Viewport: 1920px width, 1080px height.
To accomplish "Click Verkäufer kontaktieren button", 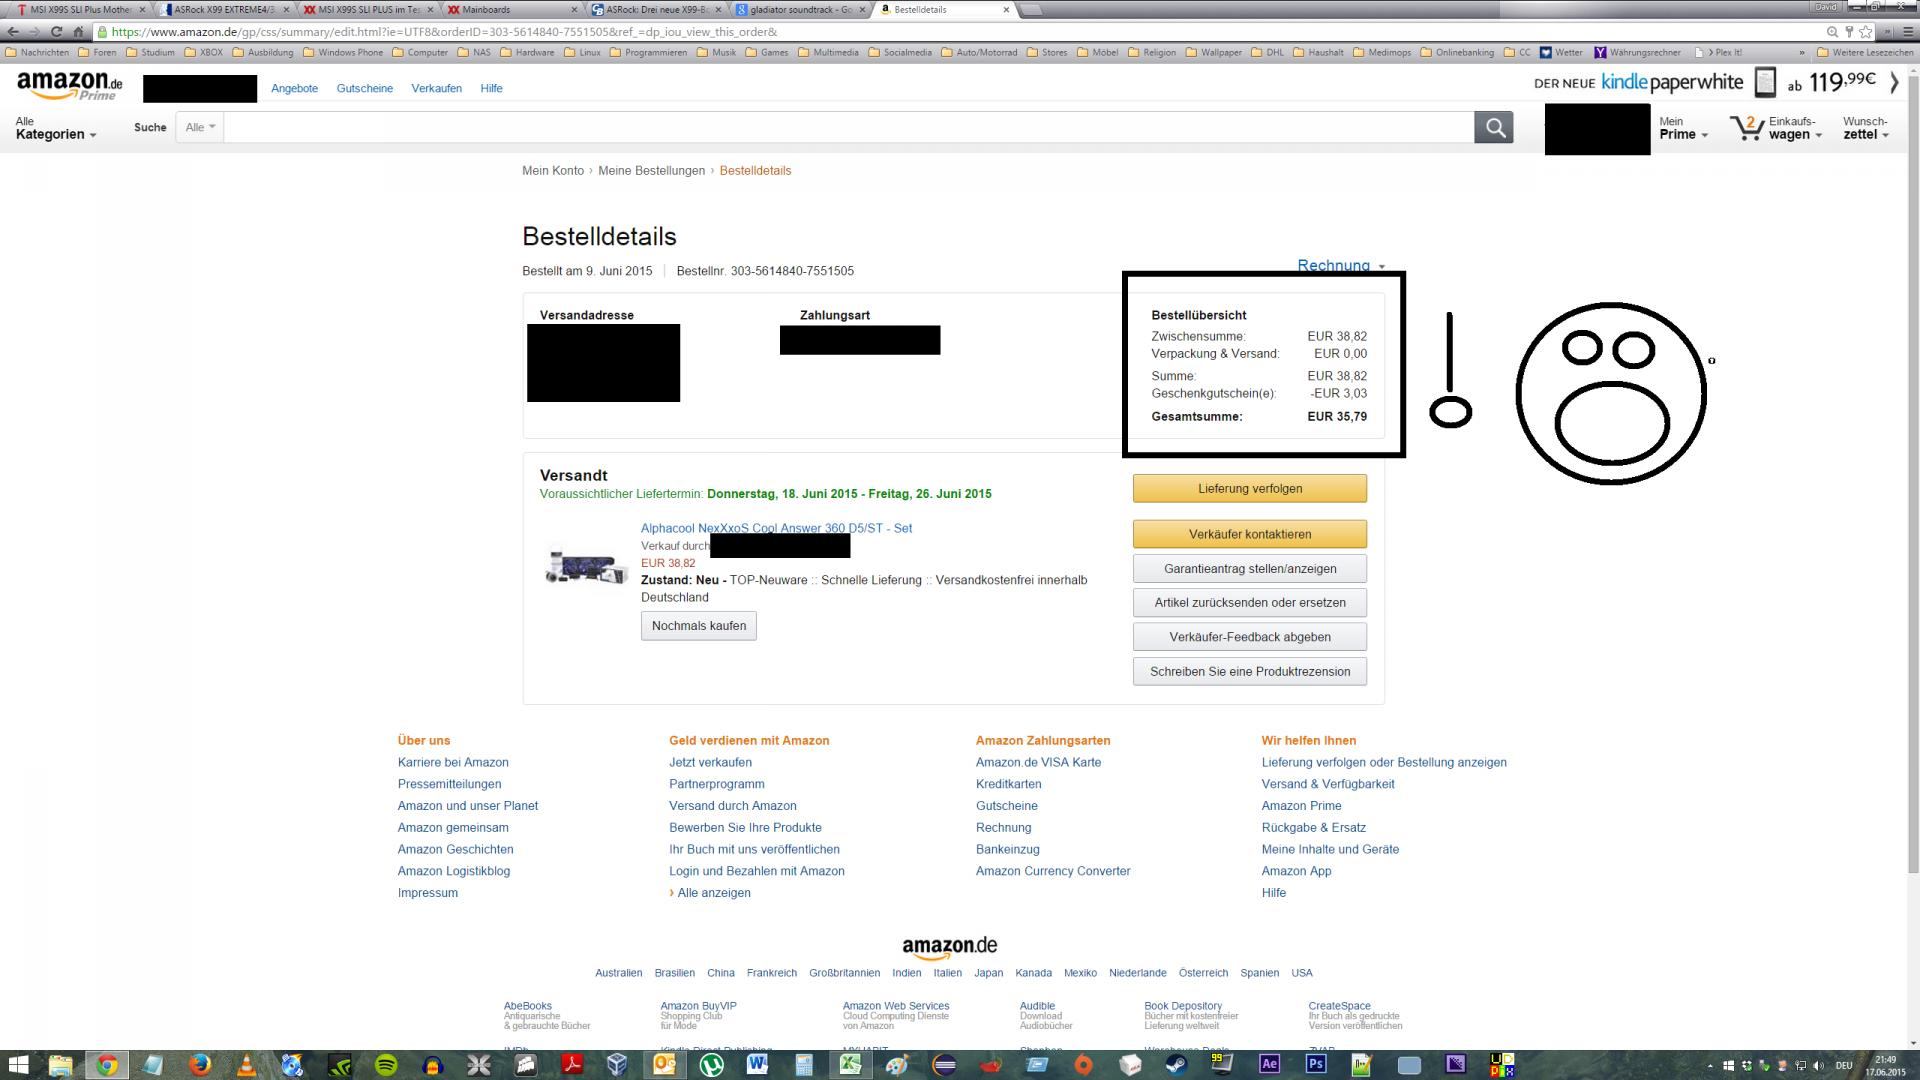I will click(1250, 534).
